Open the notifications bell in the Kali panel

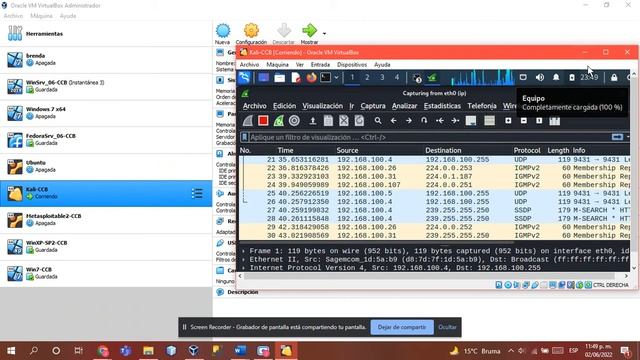click(x=556, y=78)
